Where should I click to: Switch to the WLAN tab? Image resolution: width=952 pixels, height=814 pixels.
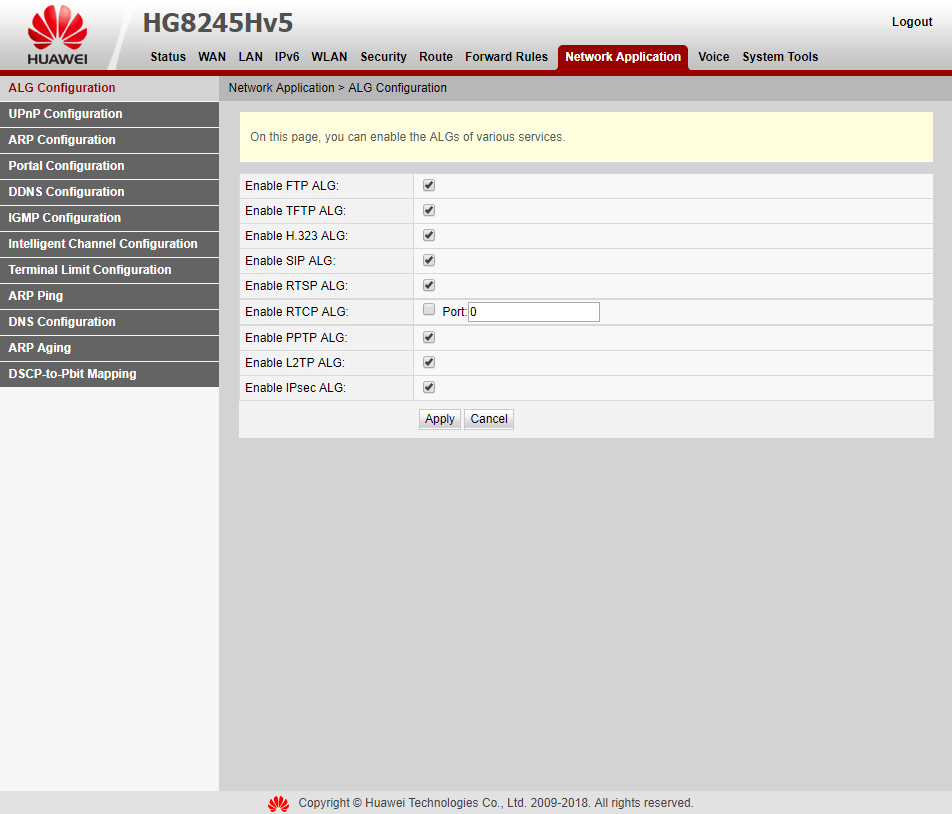(x=329, y=57)
